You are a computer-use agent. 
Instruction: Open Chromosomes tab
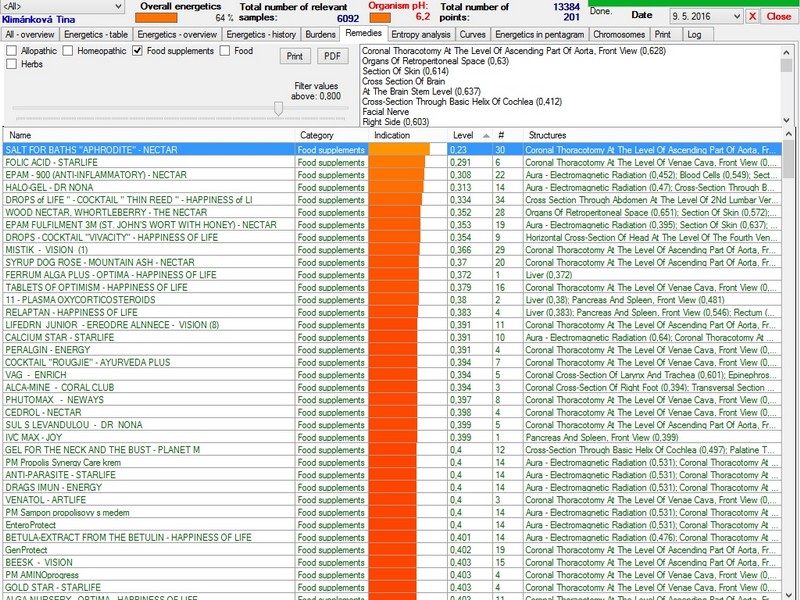[x=619, y=34]
